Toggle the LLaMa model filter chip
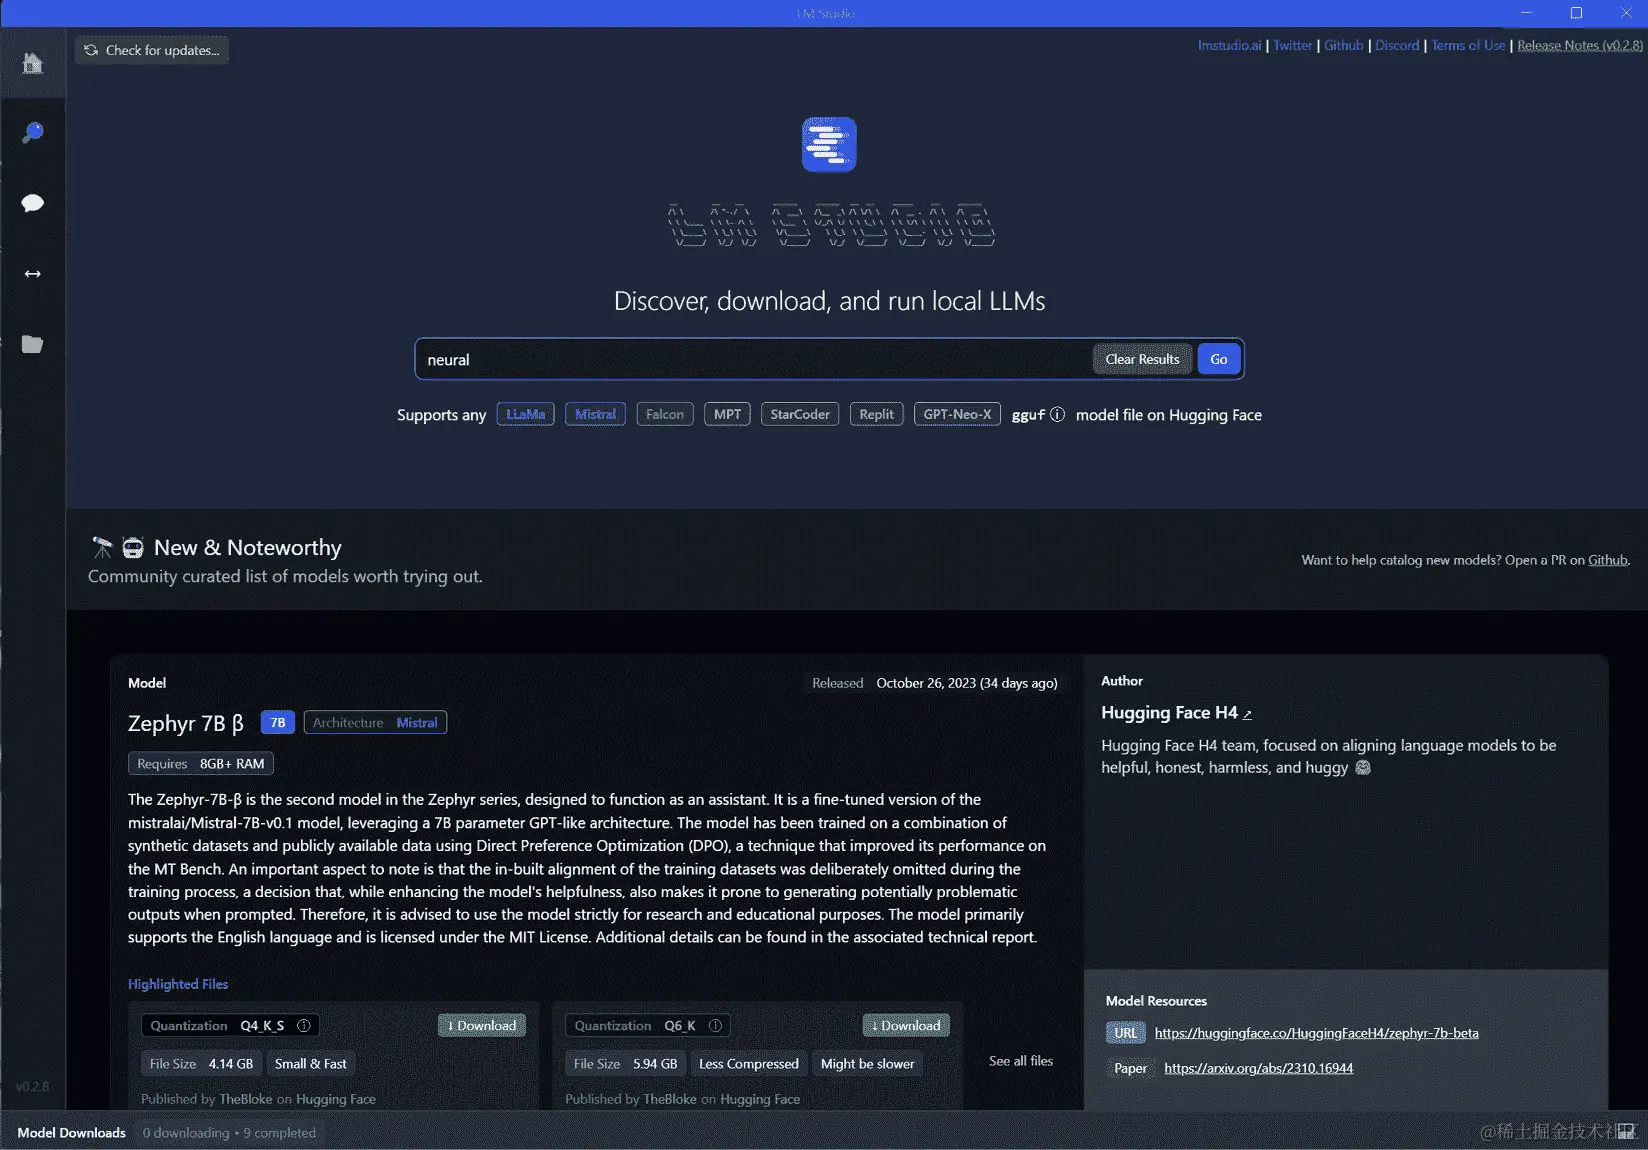Screen dimensions: 1648x1150 pos(525,413)
